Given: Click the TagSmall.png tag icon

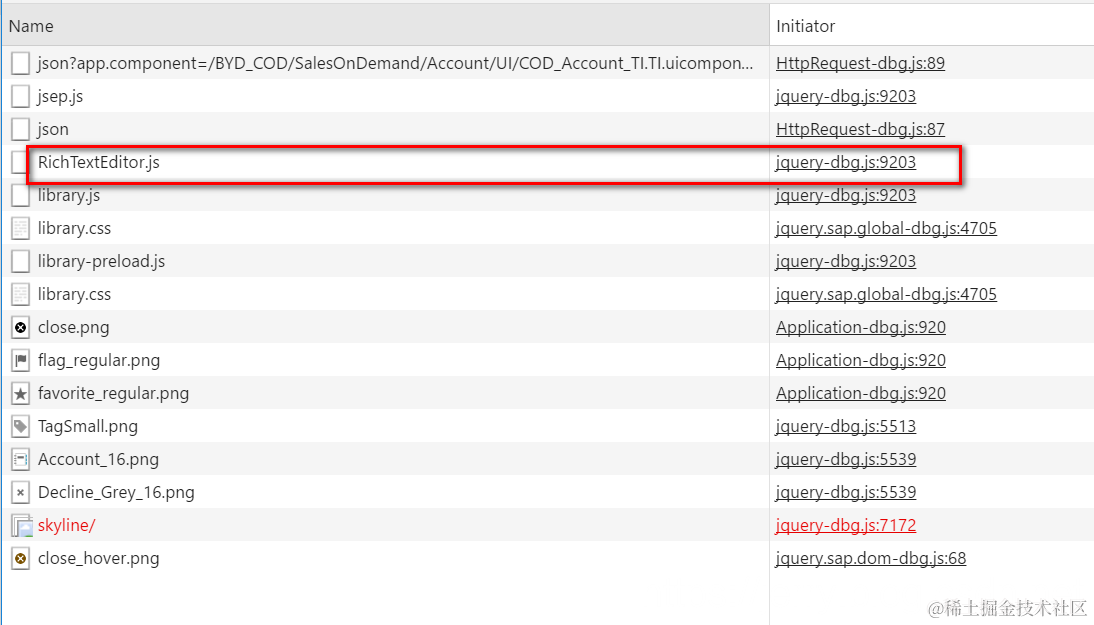Looking at the screenshot, I should (x=20, y=426).
